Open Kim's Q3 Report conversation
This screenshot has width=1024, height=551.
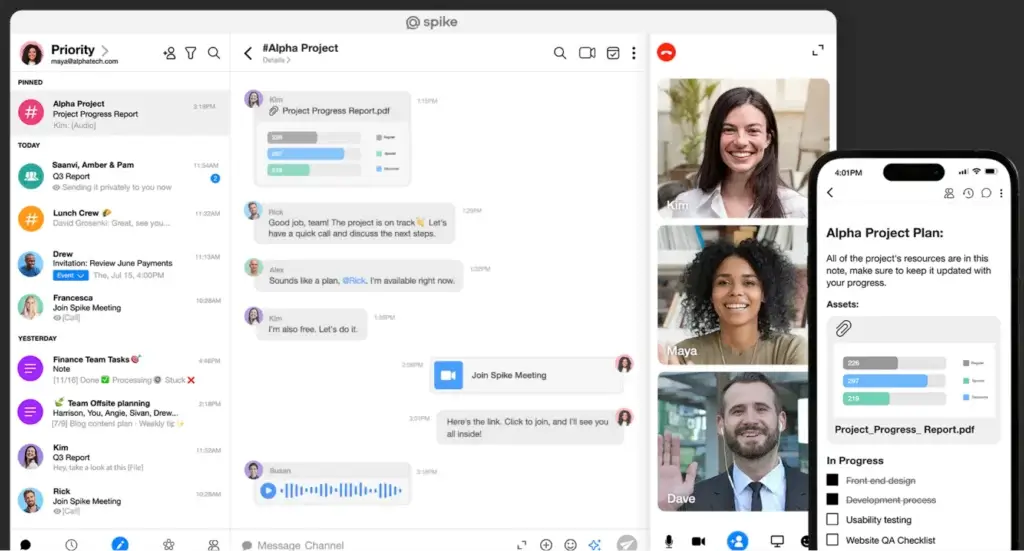[x=120, y=457]
